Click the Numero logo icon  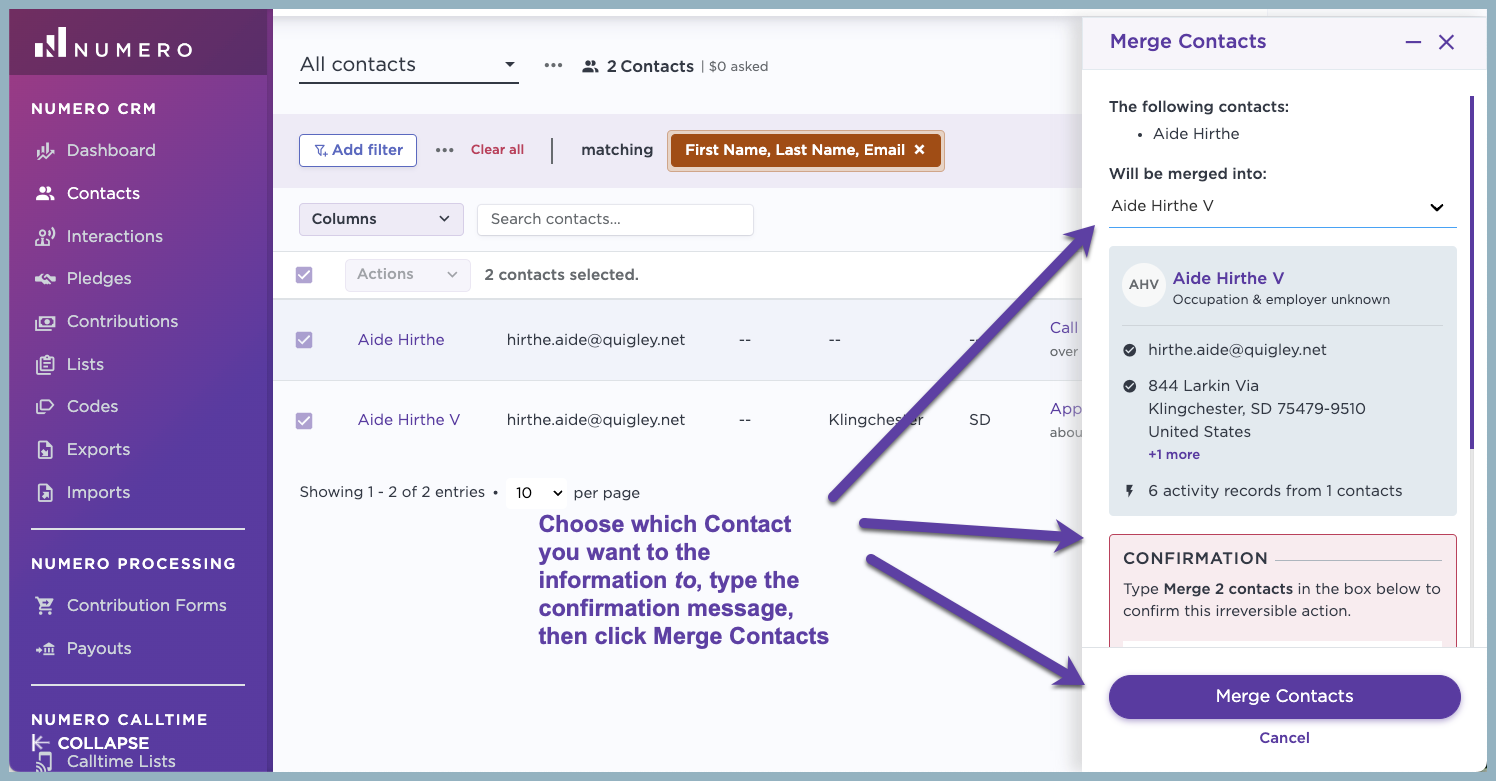pos(50,43)
